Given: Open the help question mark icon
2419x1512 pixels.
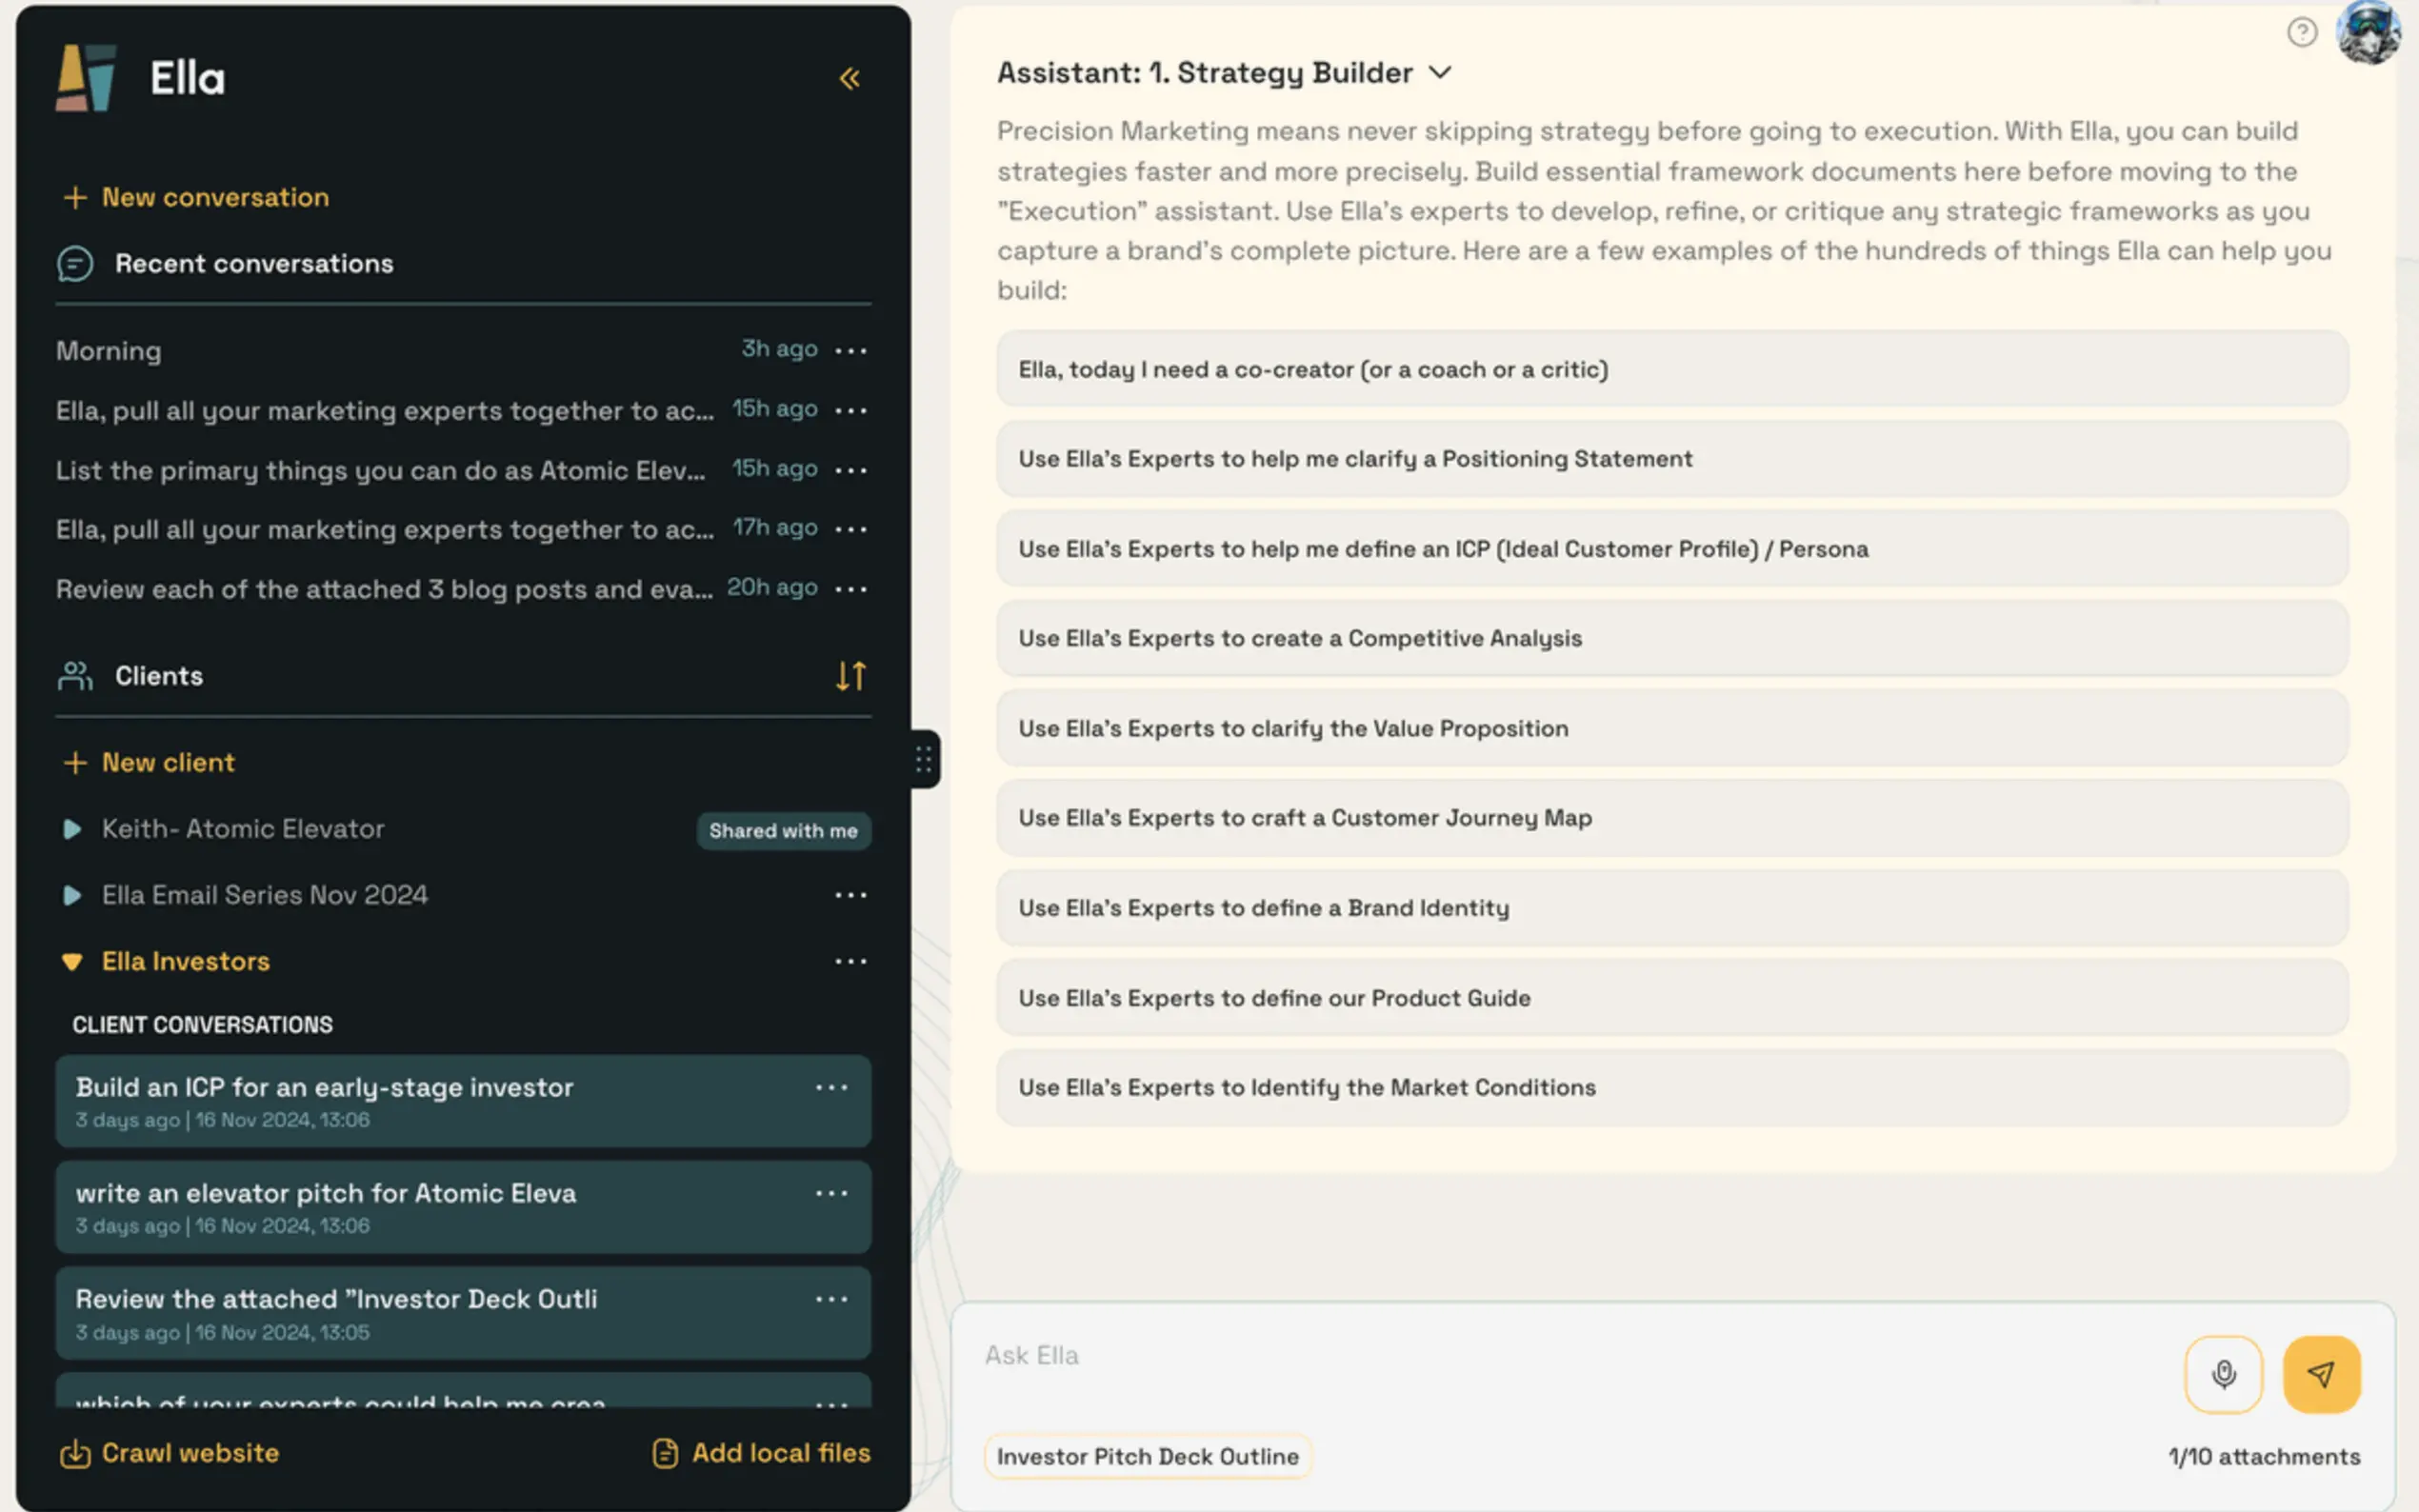Looking at the screenshot, I should pos(2301,33).
